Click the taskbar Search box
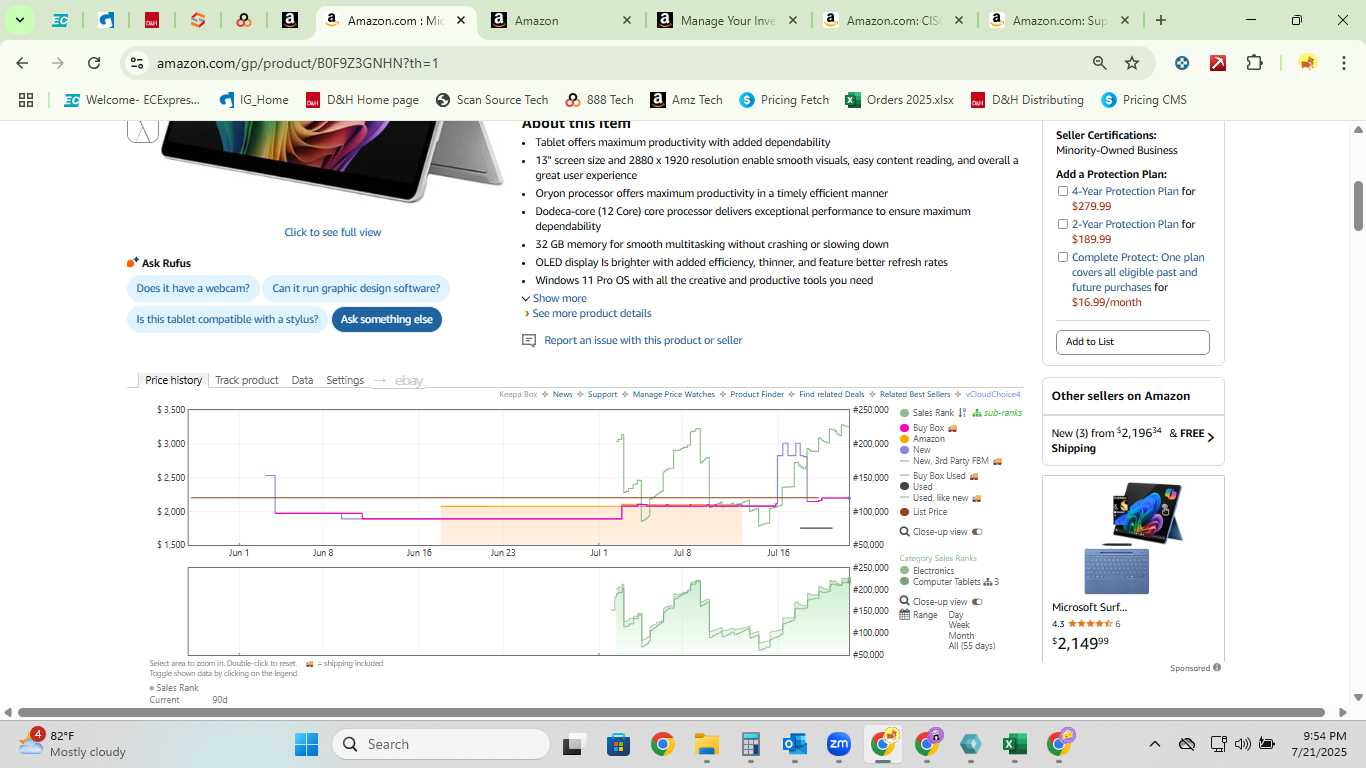The image size is (1366, 768). [441, 744]
